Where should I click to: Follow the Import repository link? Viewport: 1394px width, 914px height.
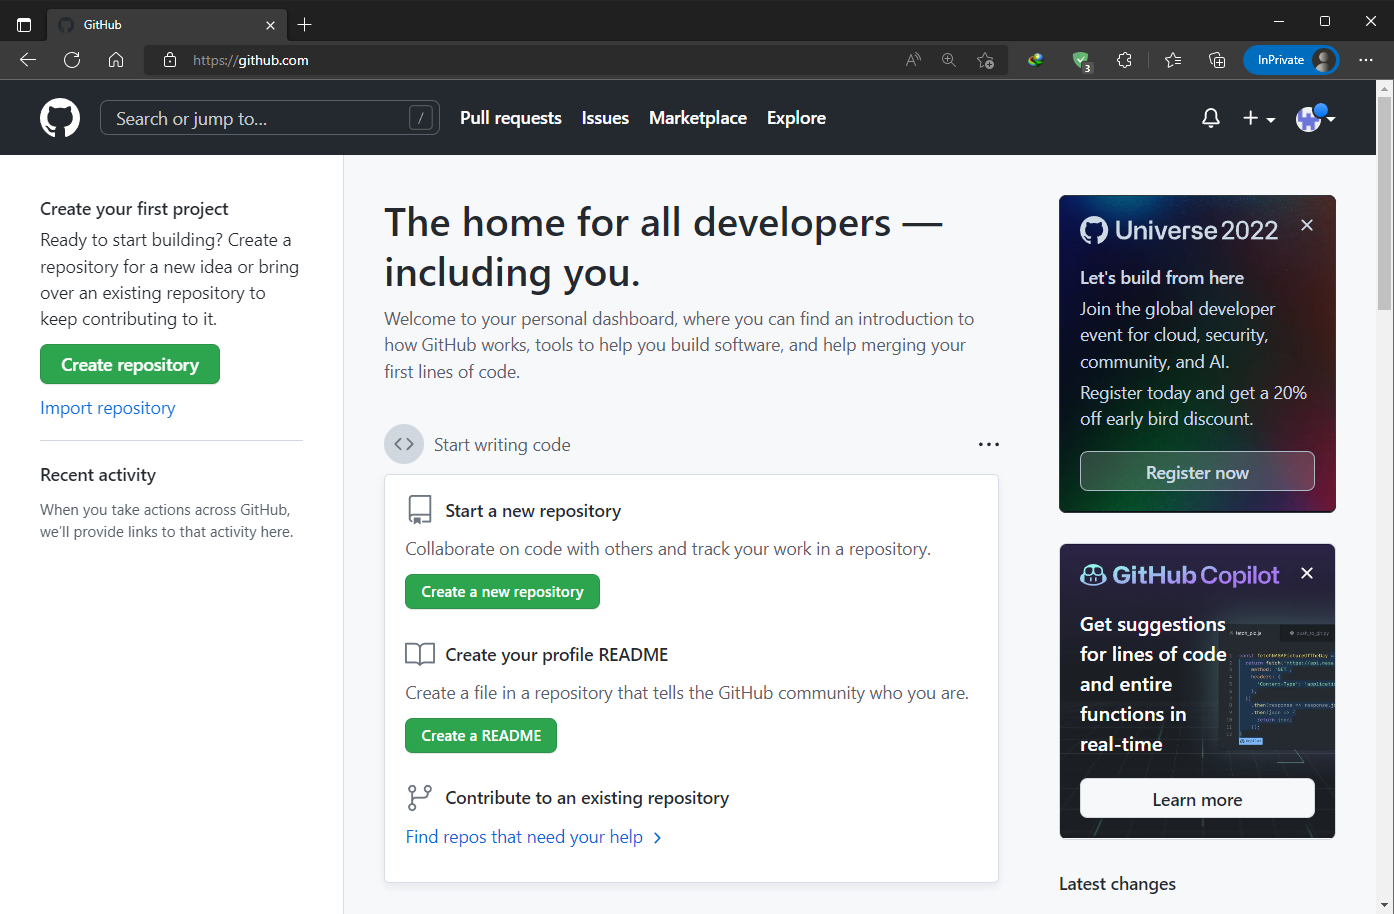point(108,408)
